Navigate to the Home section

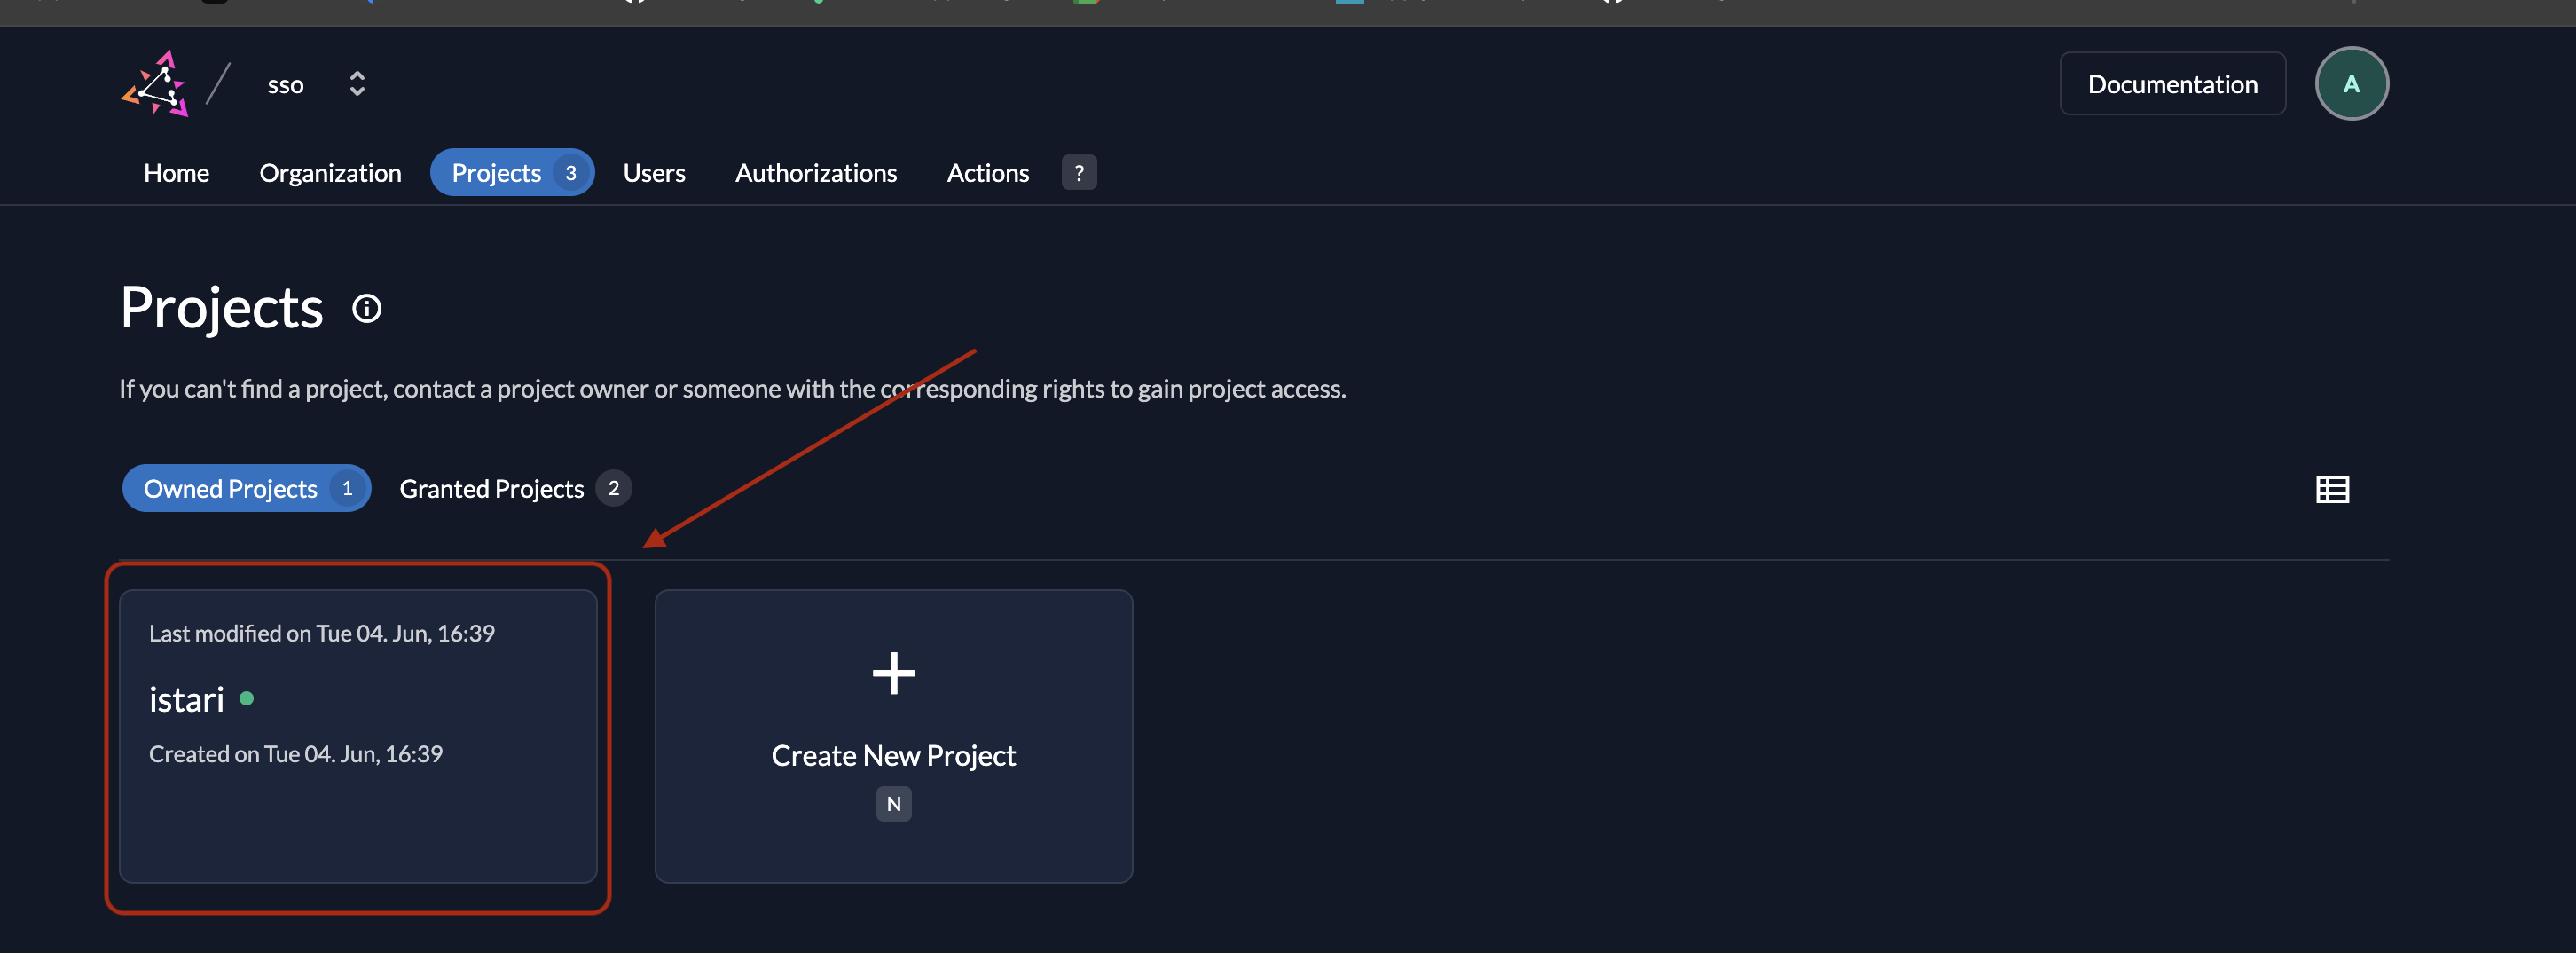click(176, 172)
